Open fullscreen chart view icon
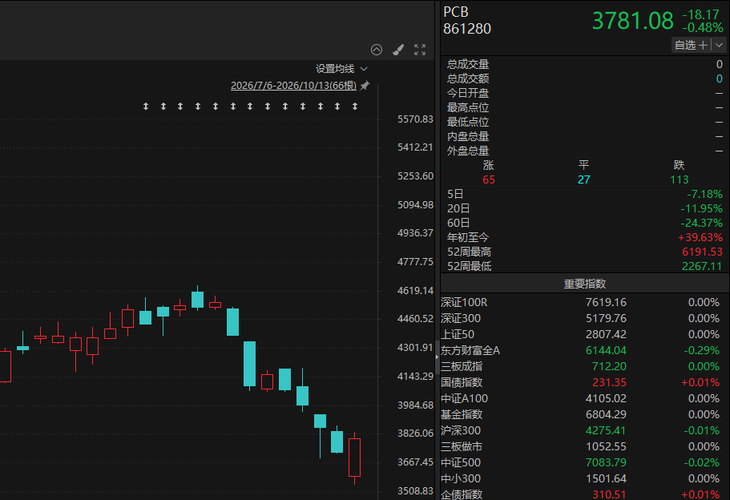Image resolution: width=730 pixels, height=500 pixels. [419, 50]
